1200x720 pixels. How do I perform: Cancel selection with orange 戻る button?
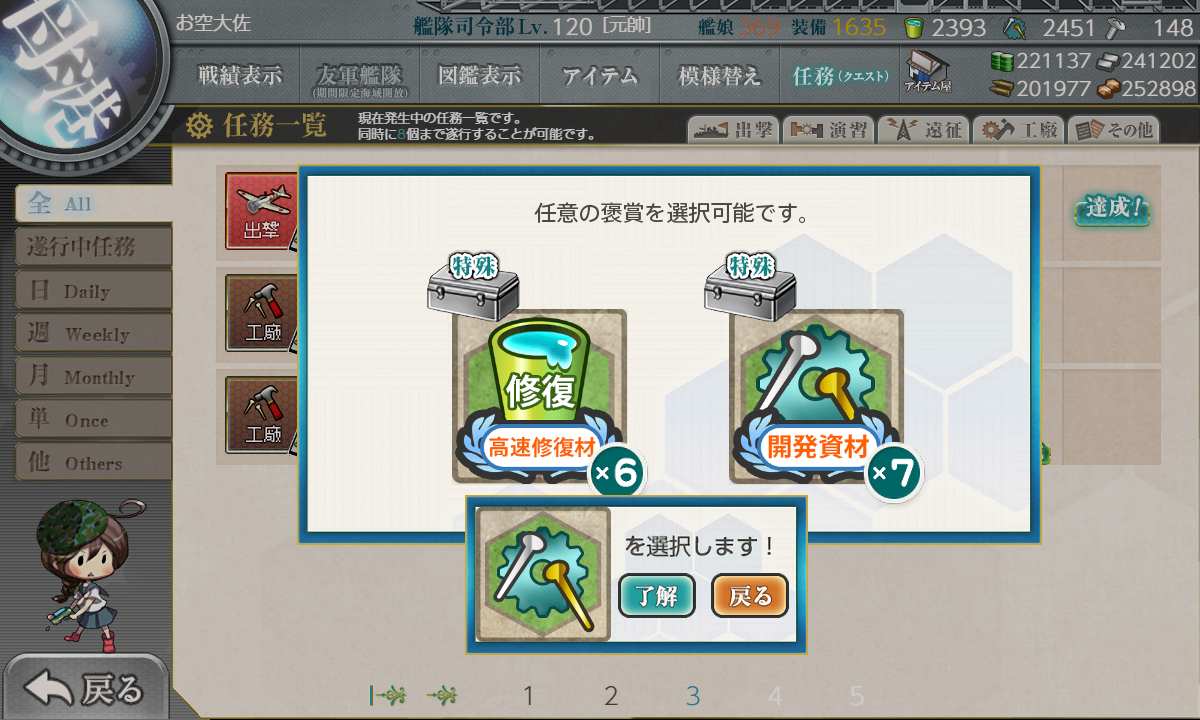[x=750, y=596]
